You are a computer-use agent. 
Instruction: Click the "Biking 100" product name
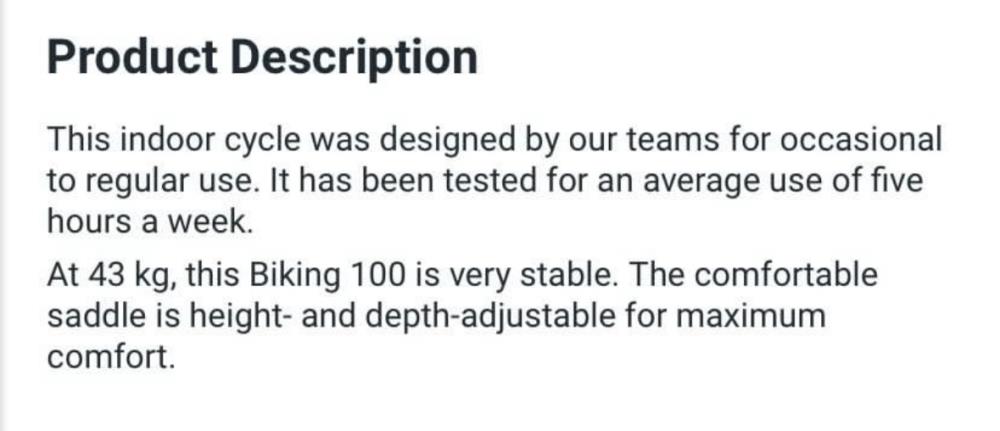(327, 277)
